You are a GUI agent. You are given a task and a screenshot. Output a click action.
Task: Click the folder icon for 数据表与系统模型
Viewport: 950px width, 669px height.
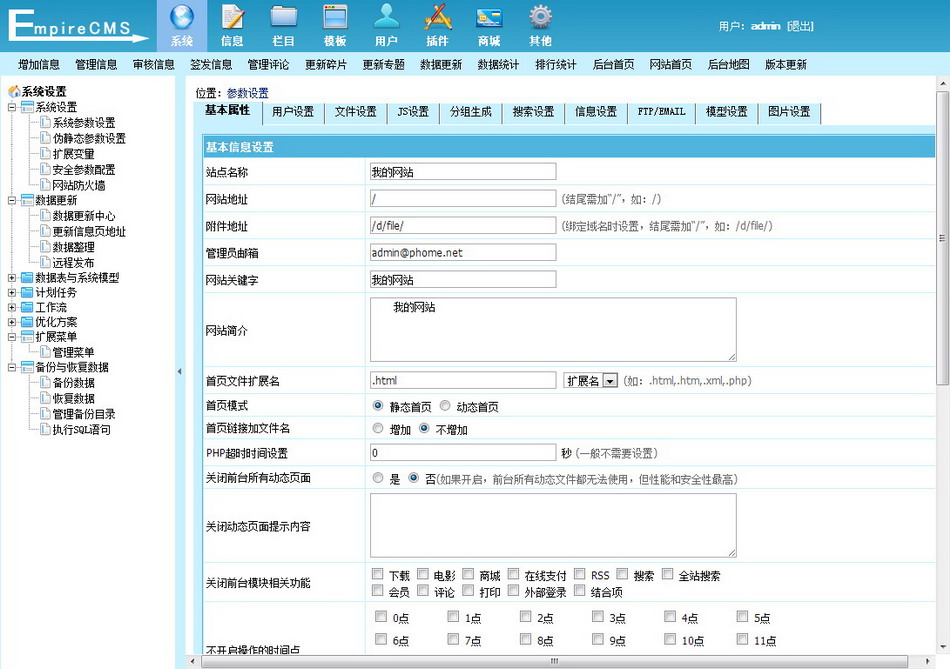27,278
